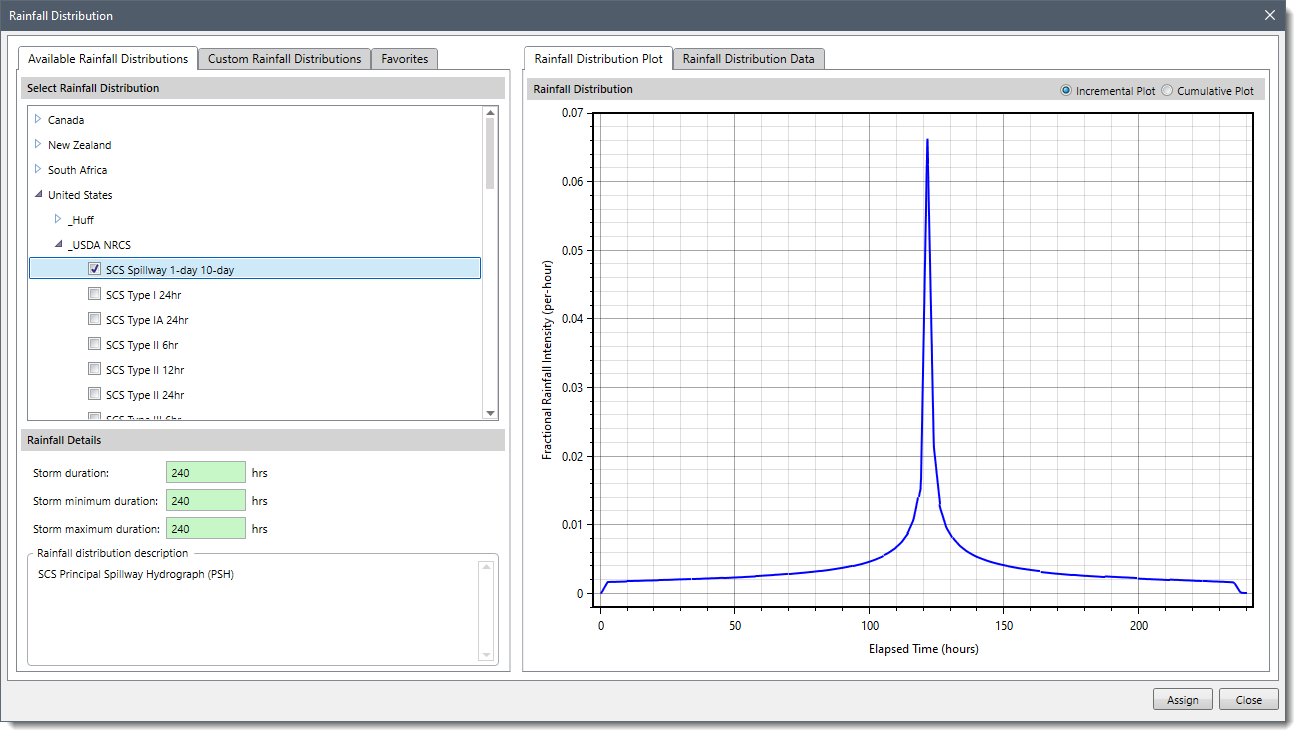This screenshot has height=737, width=1301.
Task: Expand the South Africa tree node
Action: (x=37, y=169)
